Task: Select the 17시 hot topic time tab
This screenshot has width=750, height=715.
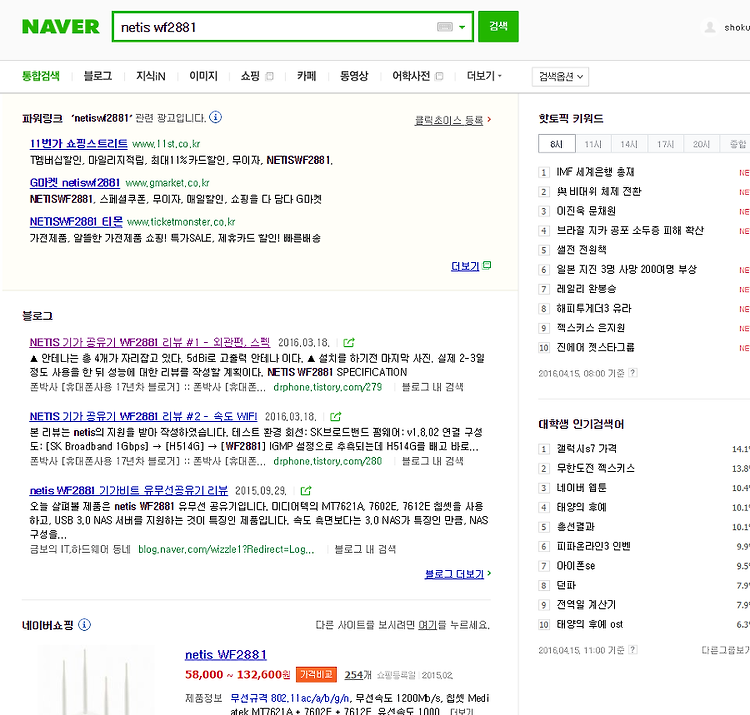Action: [666, 144]
